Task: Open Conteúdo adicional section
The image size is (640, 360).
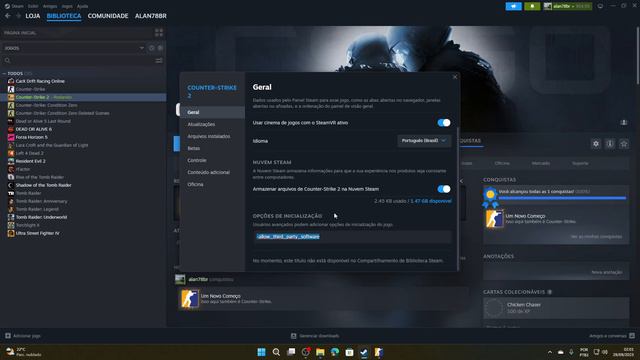Action: 208,172
